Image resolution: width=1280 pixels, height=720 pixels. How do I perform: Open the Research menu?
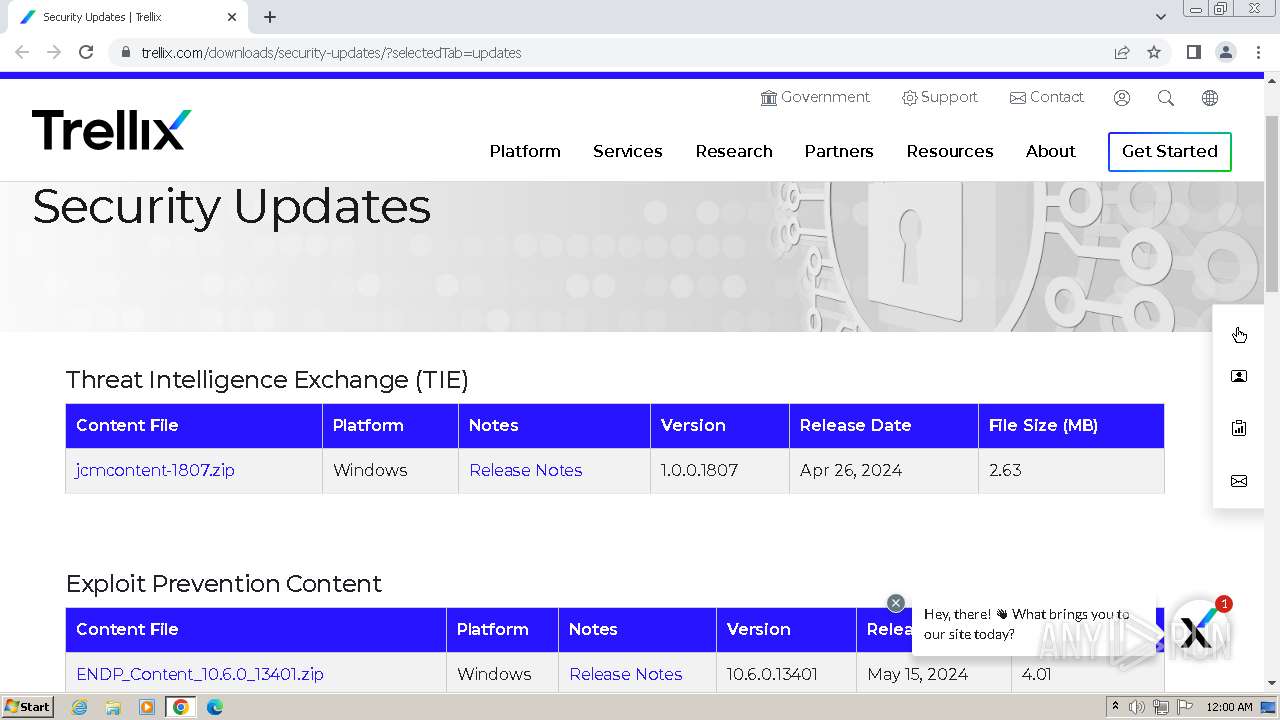[734, 151]
